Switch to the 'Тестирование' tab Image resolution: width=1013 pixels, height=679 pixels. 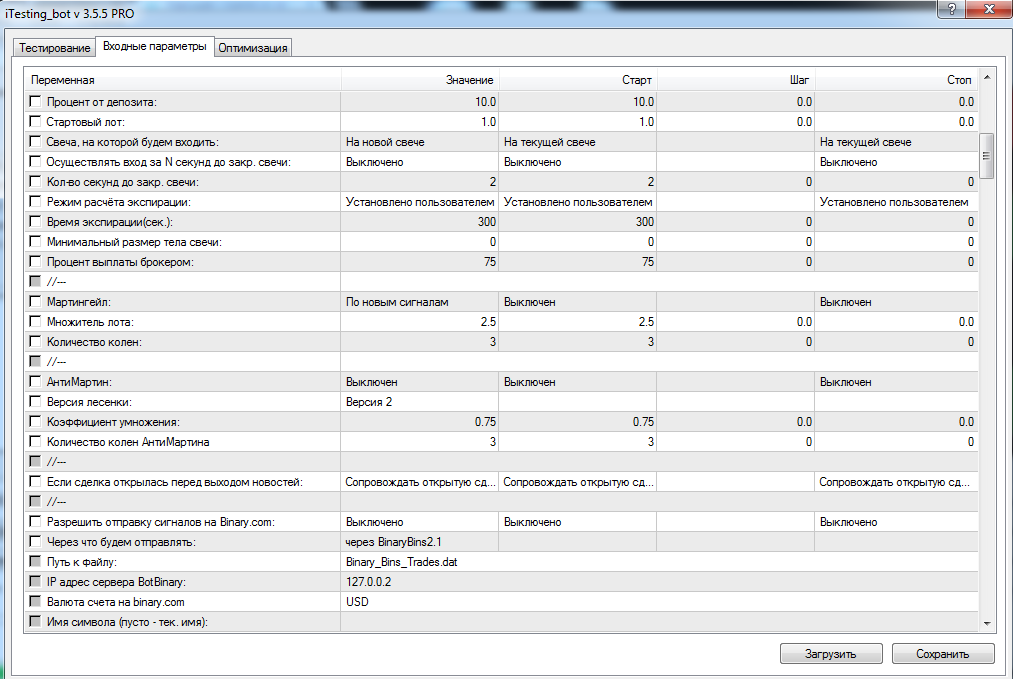coord(54,48)
